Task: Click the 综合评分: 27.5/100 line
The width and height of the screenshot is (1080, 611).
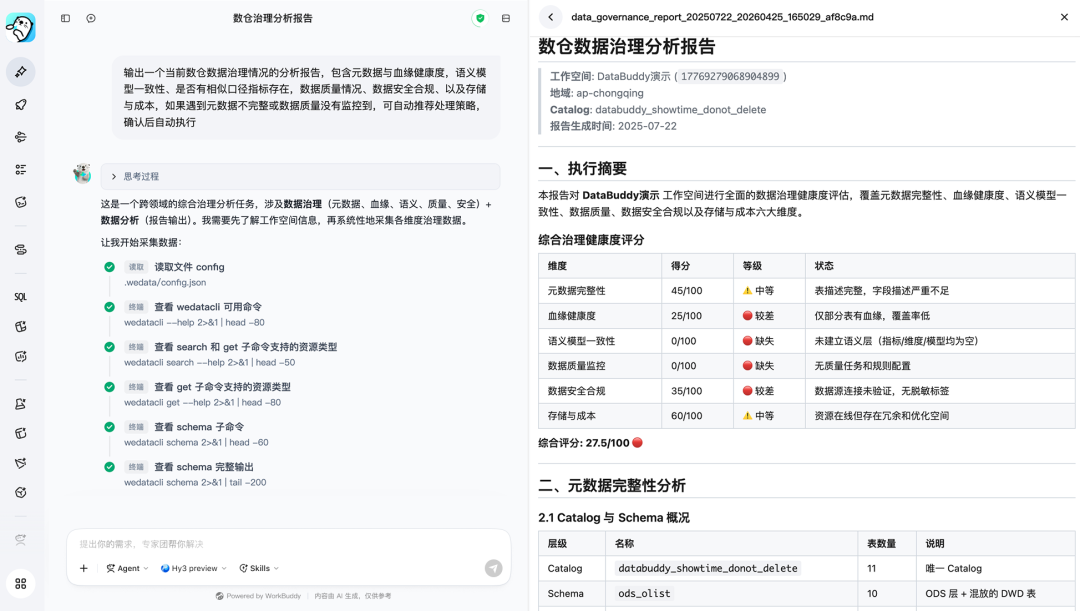Action: [590, 443]
